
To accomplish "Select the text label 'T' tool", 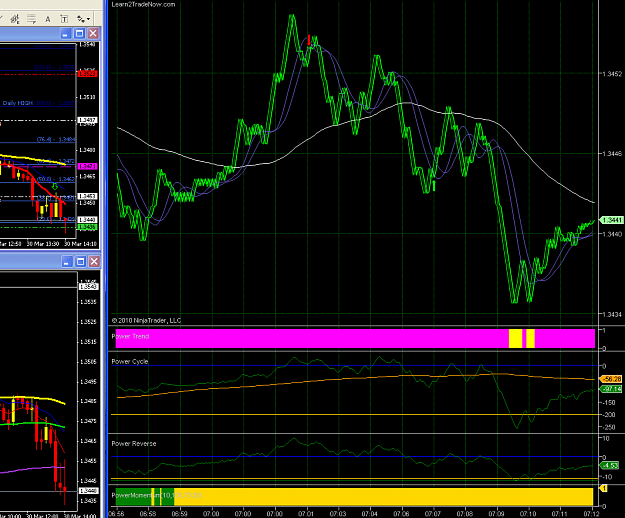I will pos(64,19).
